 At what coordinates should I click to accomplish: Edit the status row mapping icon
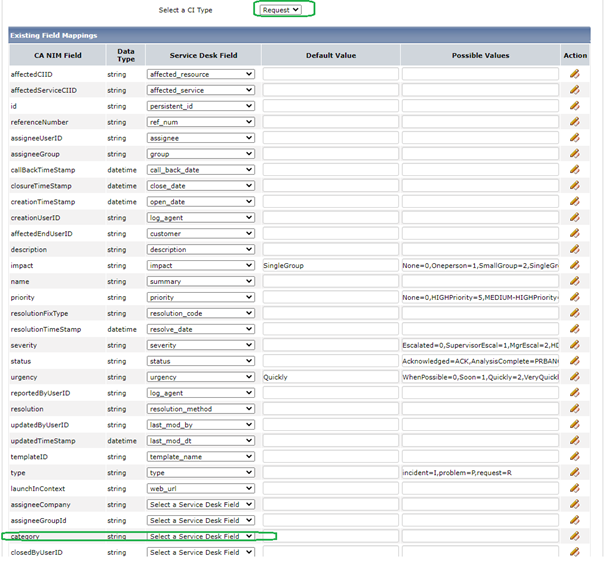tap(574, 361)
